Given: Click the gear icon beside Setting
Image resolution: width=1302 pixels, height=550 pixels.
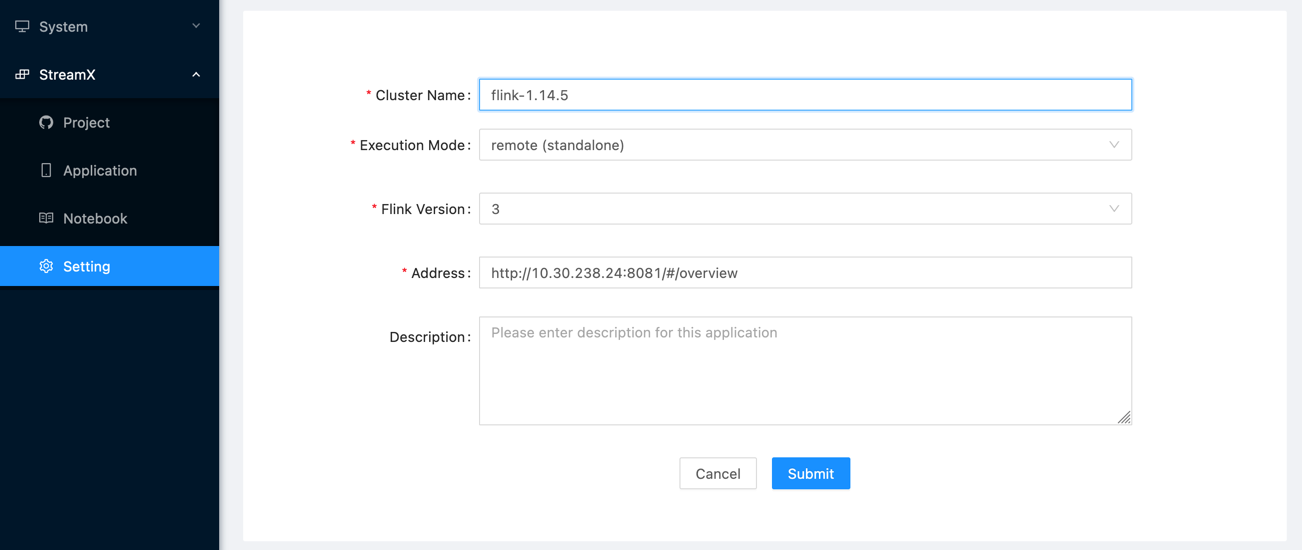Looking at the screenshot, I should 46,266.
